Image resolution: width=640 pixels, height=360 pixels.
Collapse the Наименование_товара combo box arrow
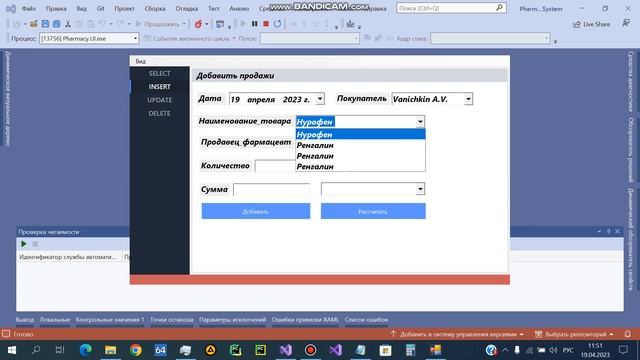coord(420,122)
